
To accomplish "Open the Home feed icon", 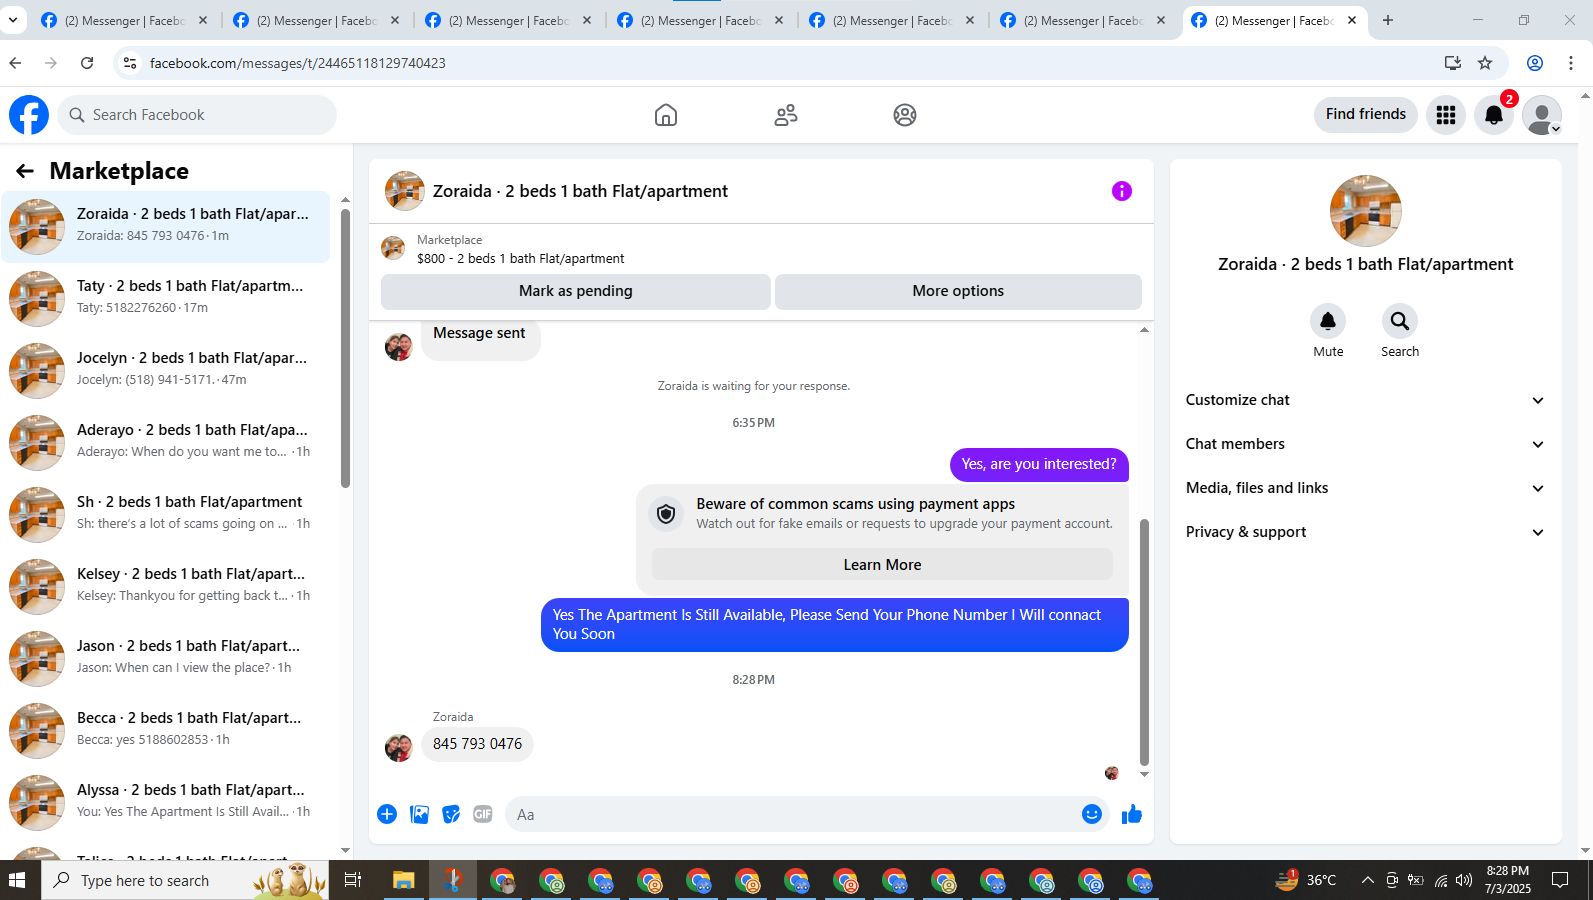I will coord(666,115).
